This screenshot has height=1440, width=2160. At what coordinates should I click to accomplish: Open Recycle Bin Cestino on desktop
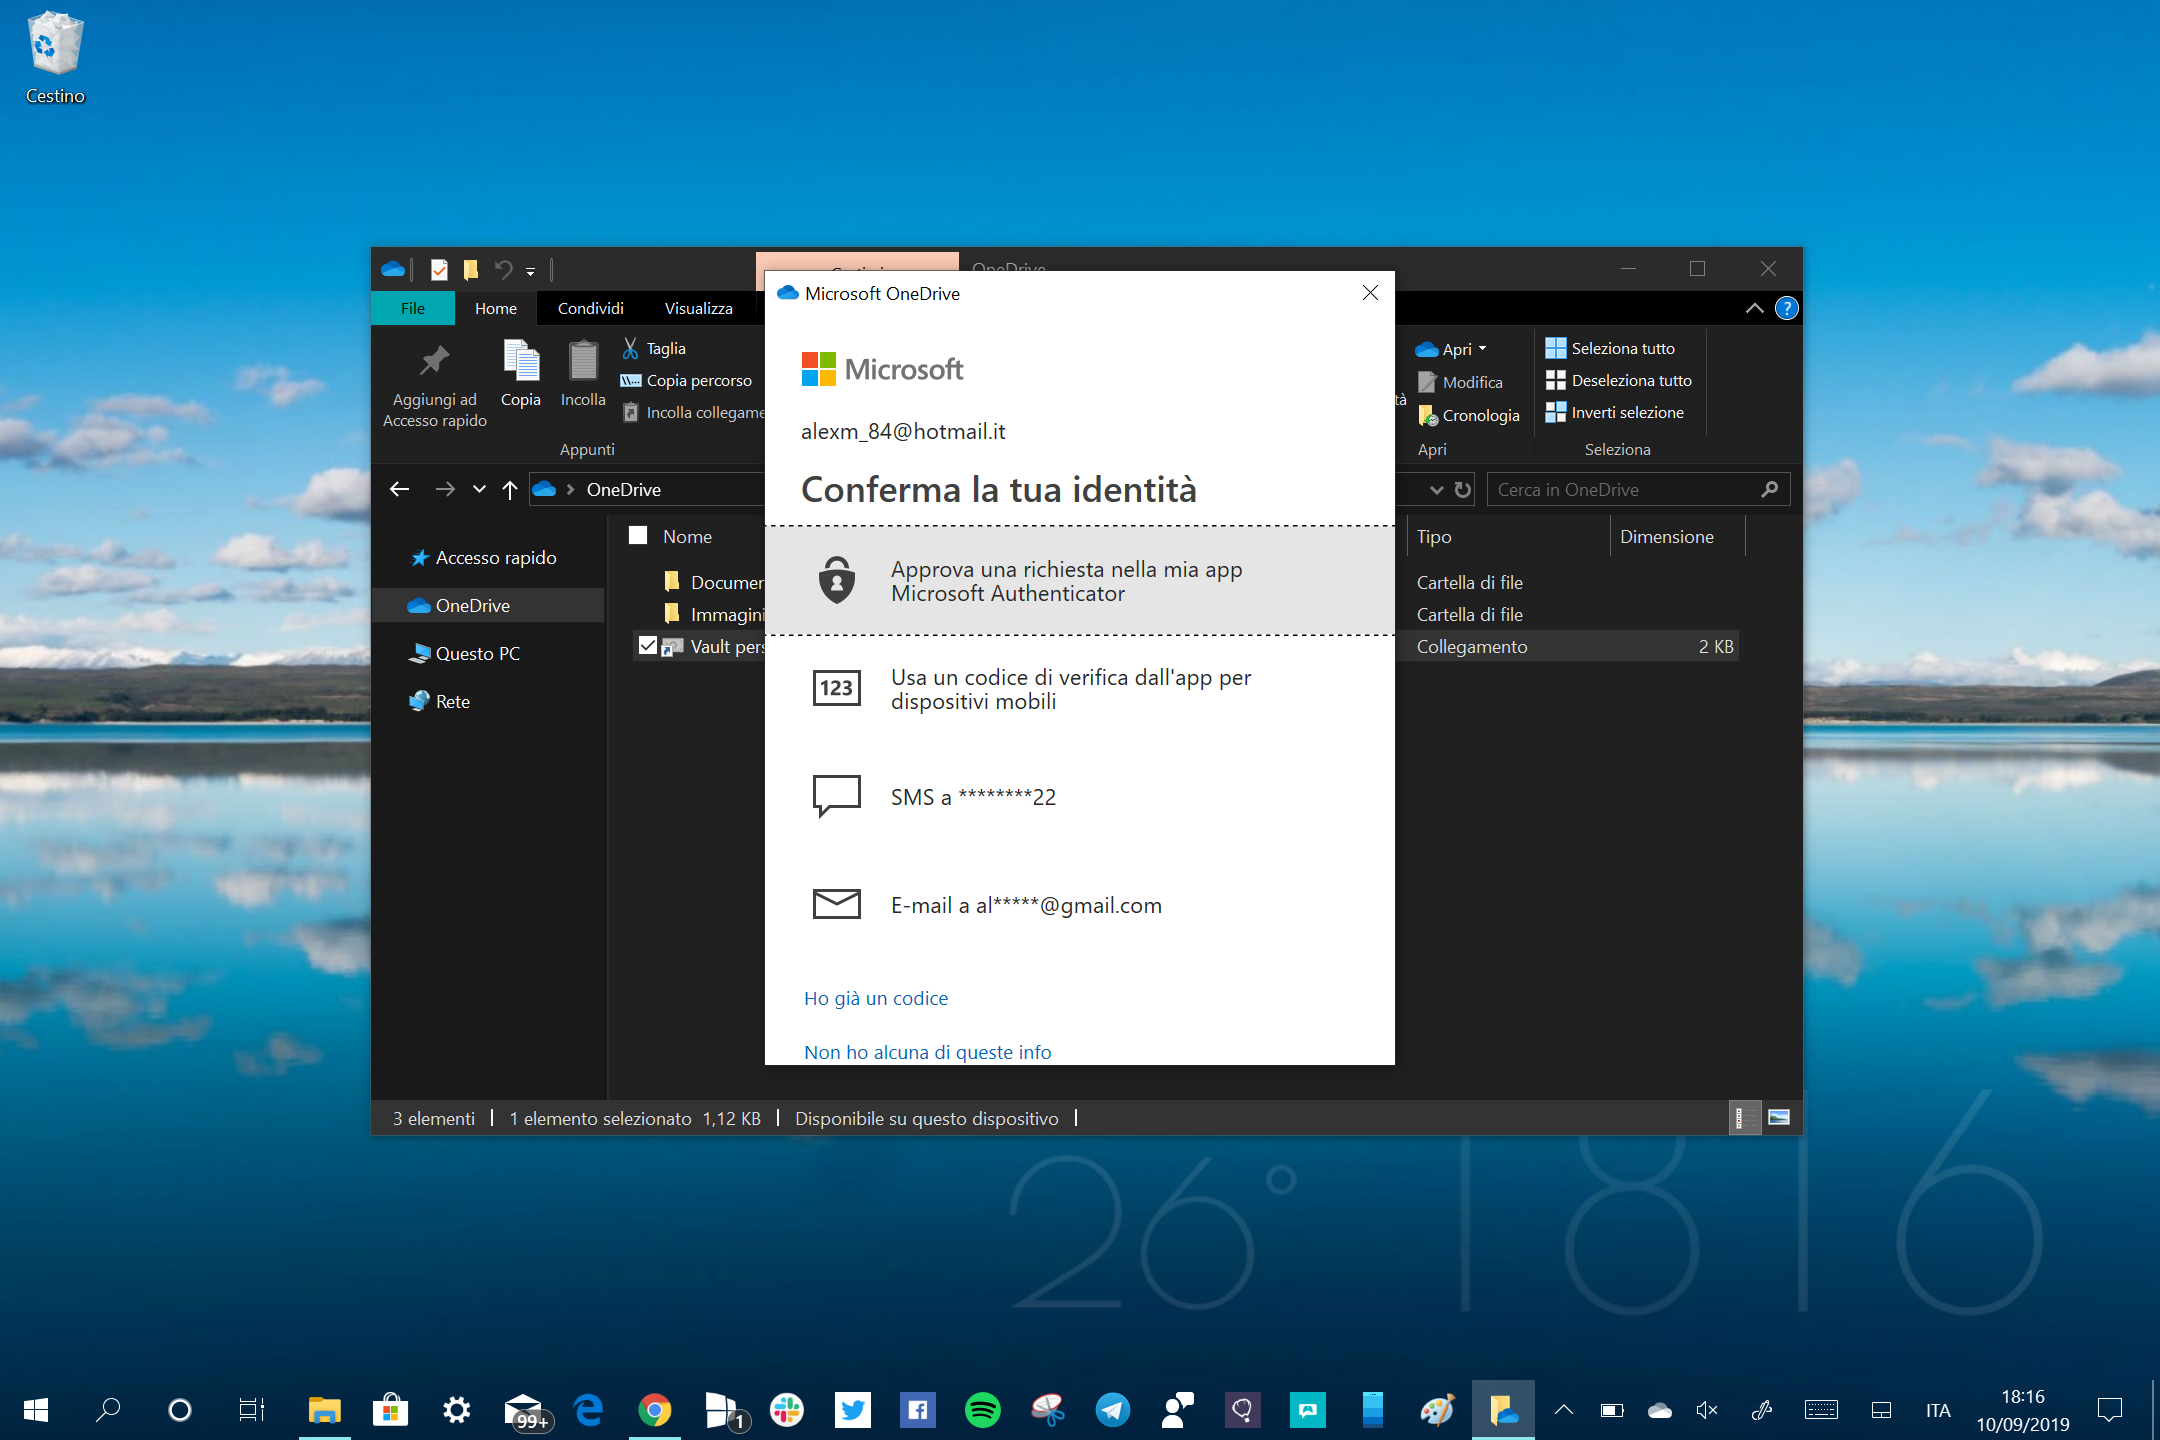click(55, 57)
